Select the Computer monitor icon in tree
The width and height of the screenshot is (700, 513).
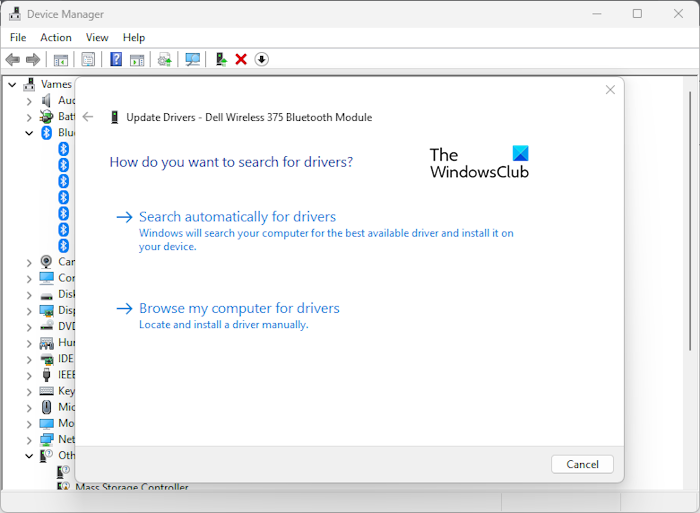click(x=46, y=278)
